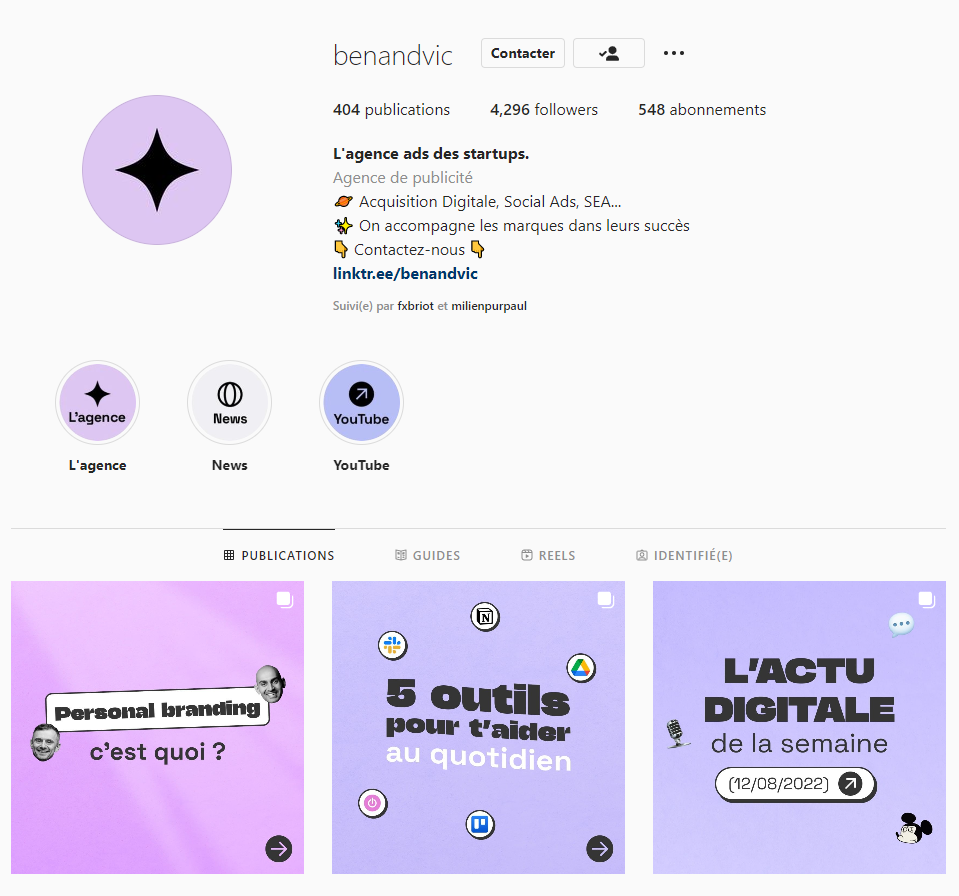The height and width of the screenshot is (896, 959).
Task: Click the following status person icon button
Action: click(x=609, y=53)
